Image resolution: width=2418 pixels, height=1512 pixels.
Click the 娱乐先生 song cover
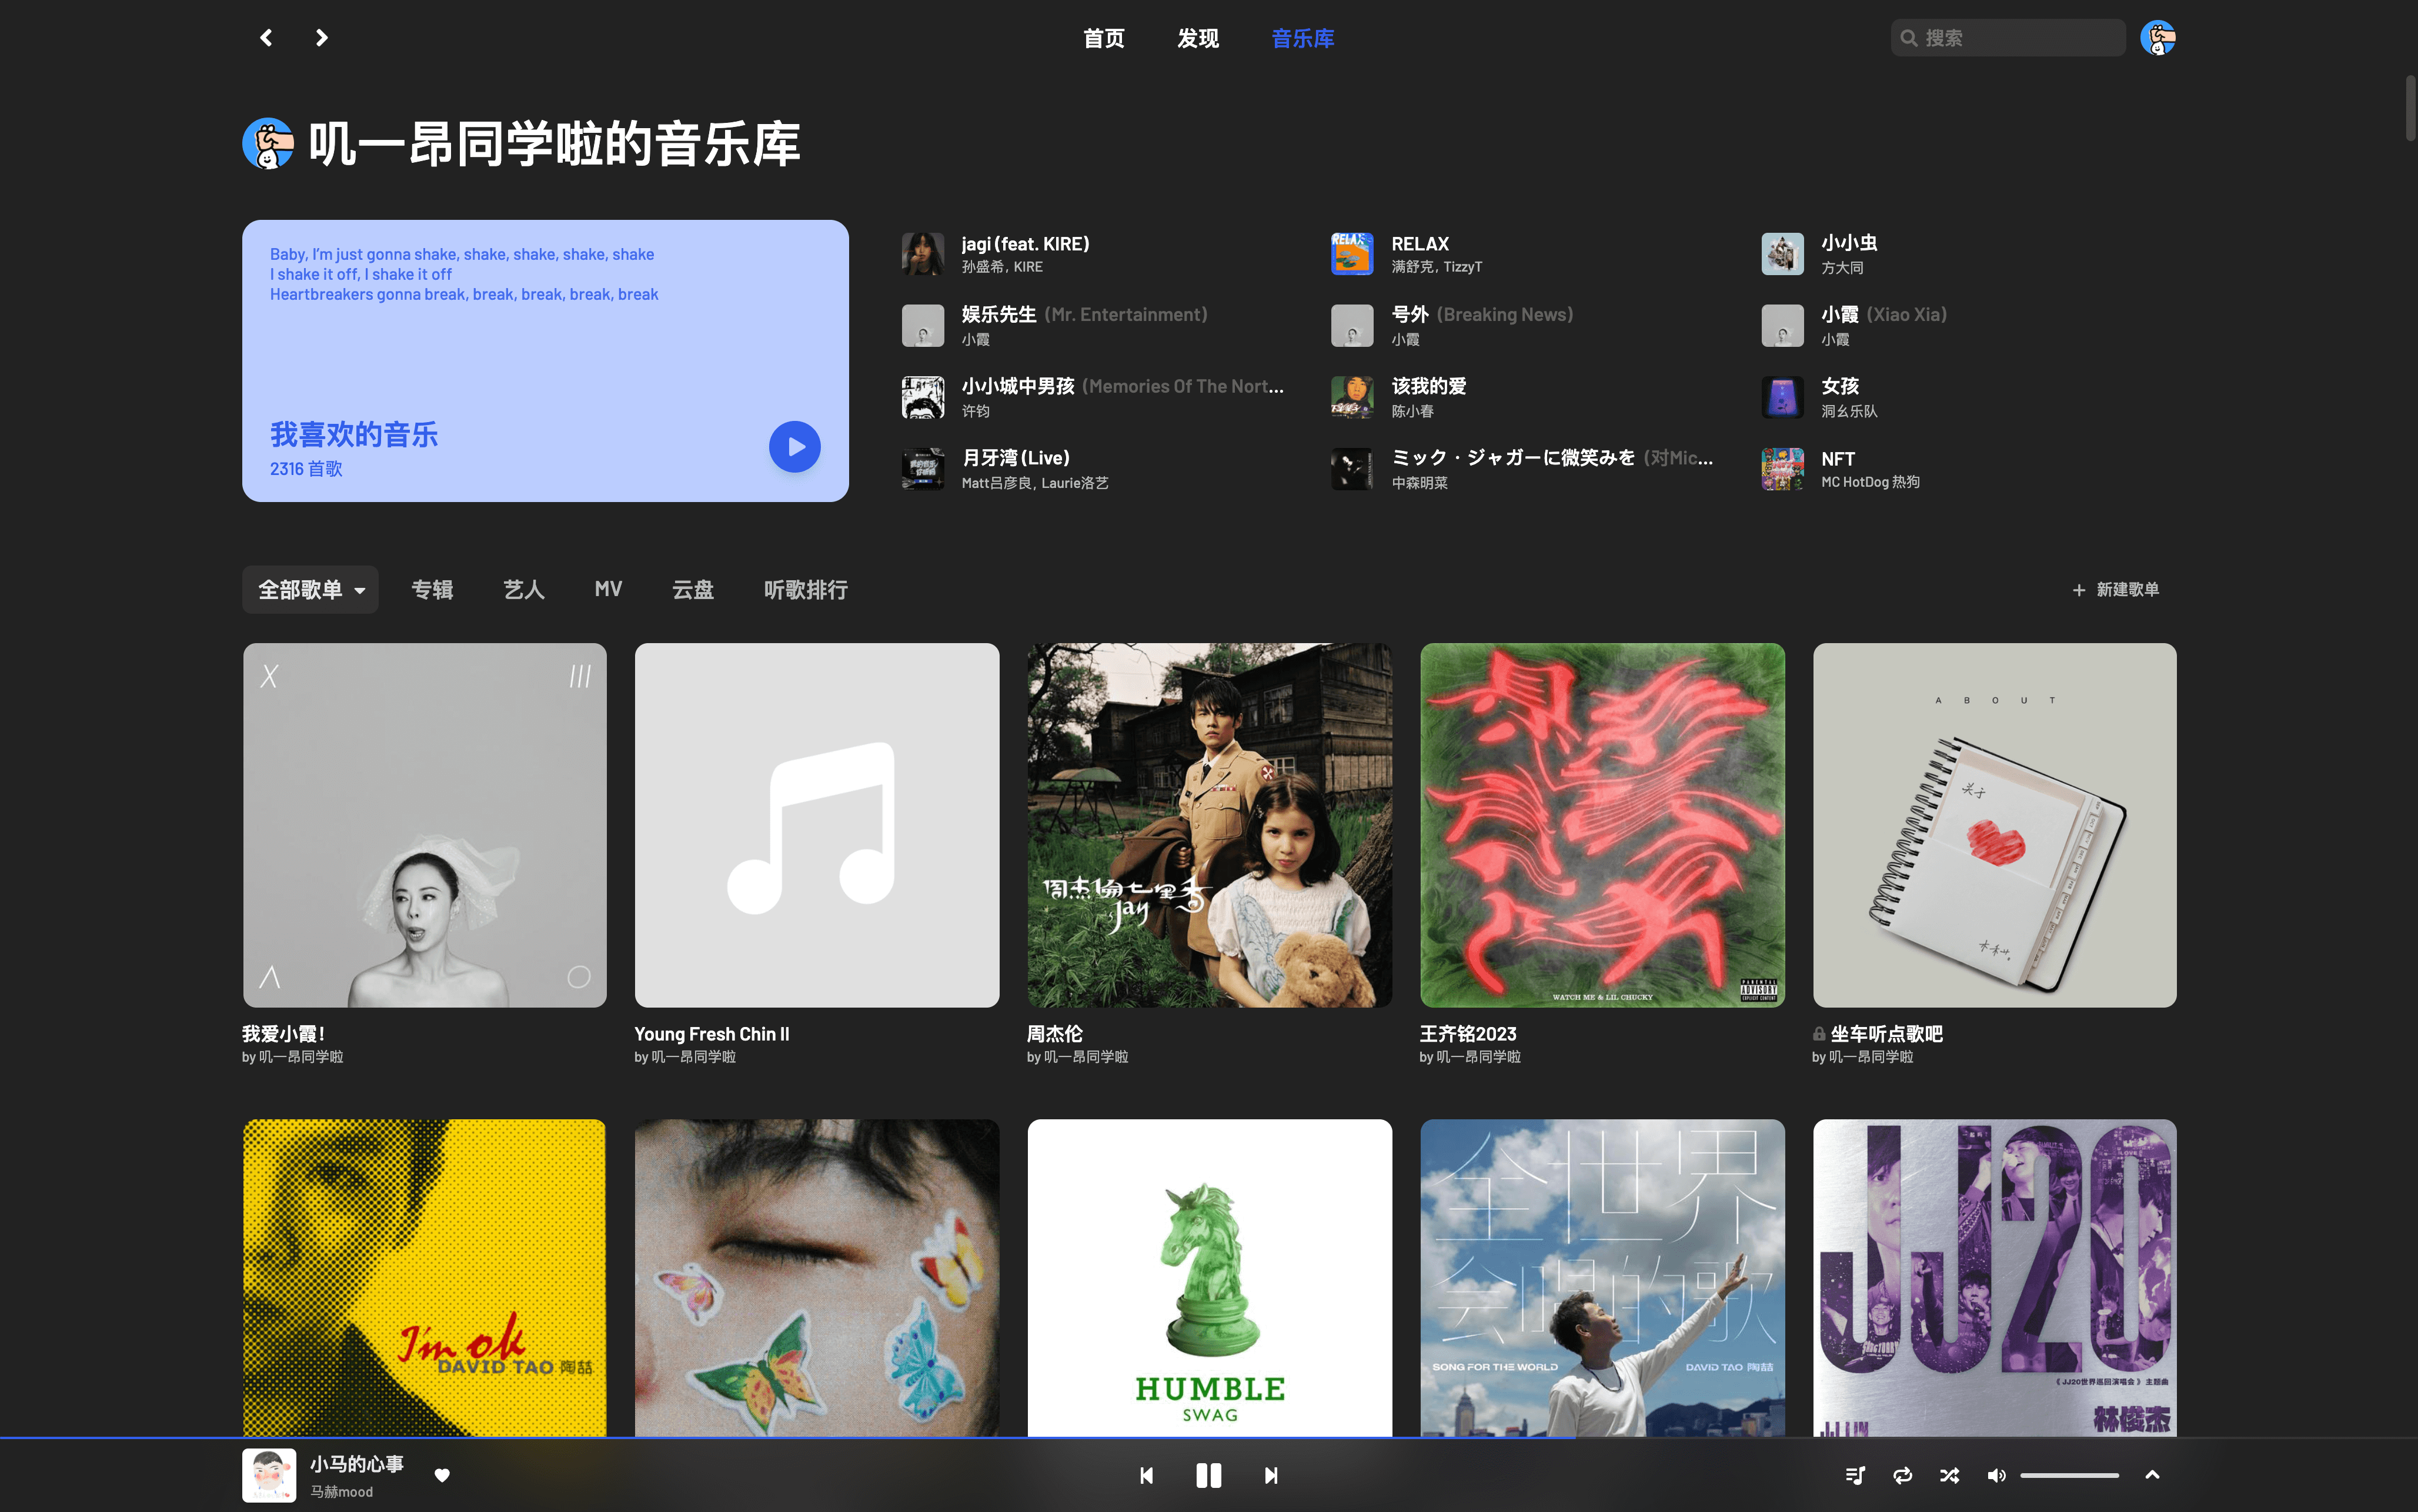click(922, 326)
